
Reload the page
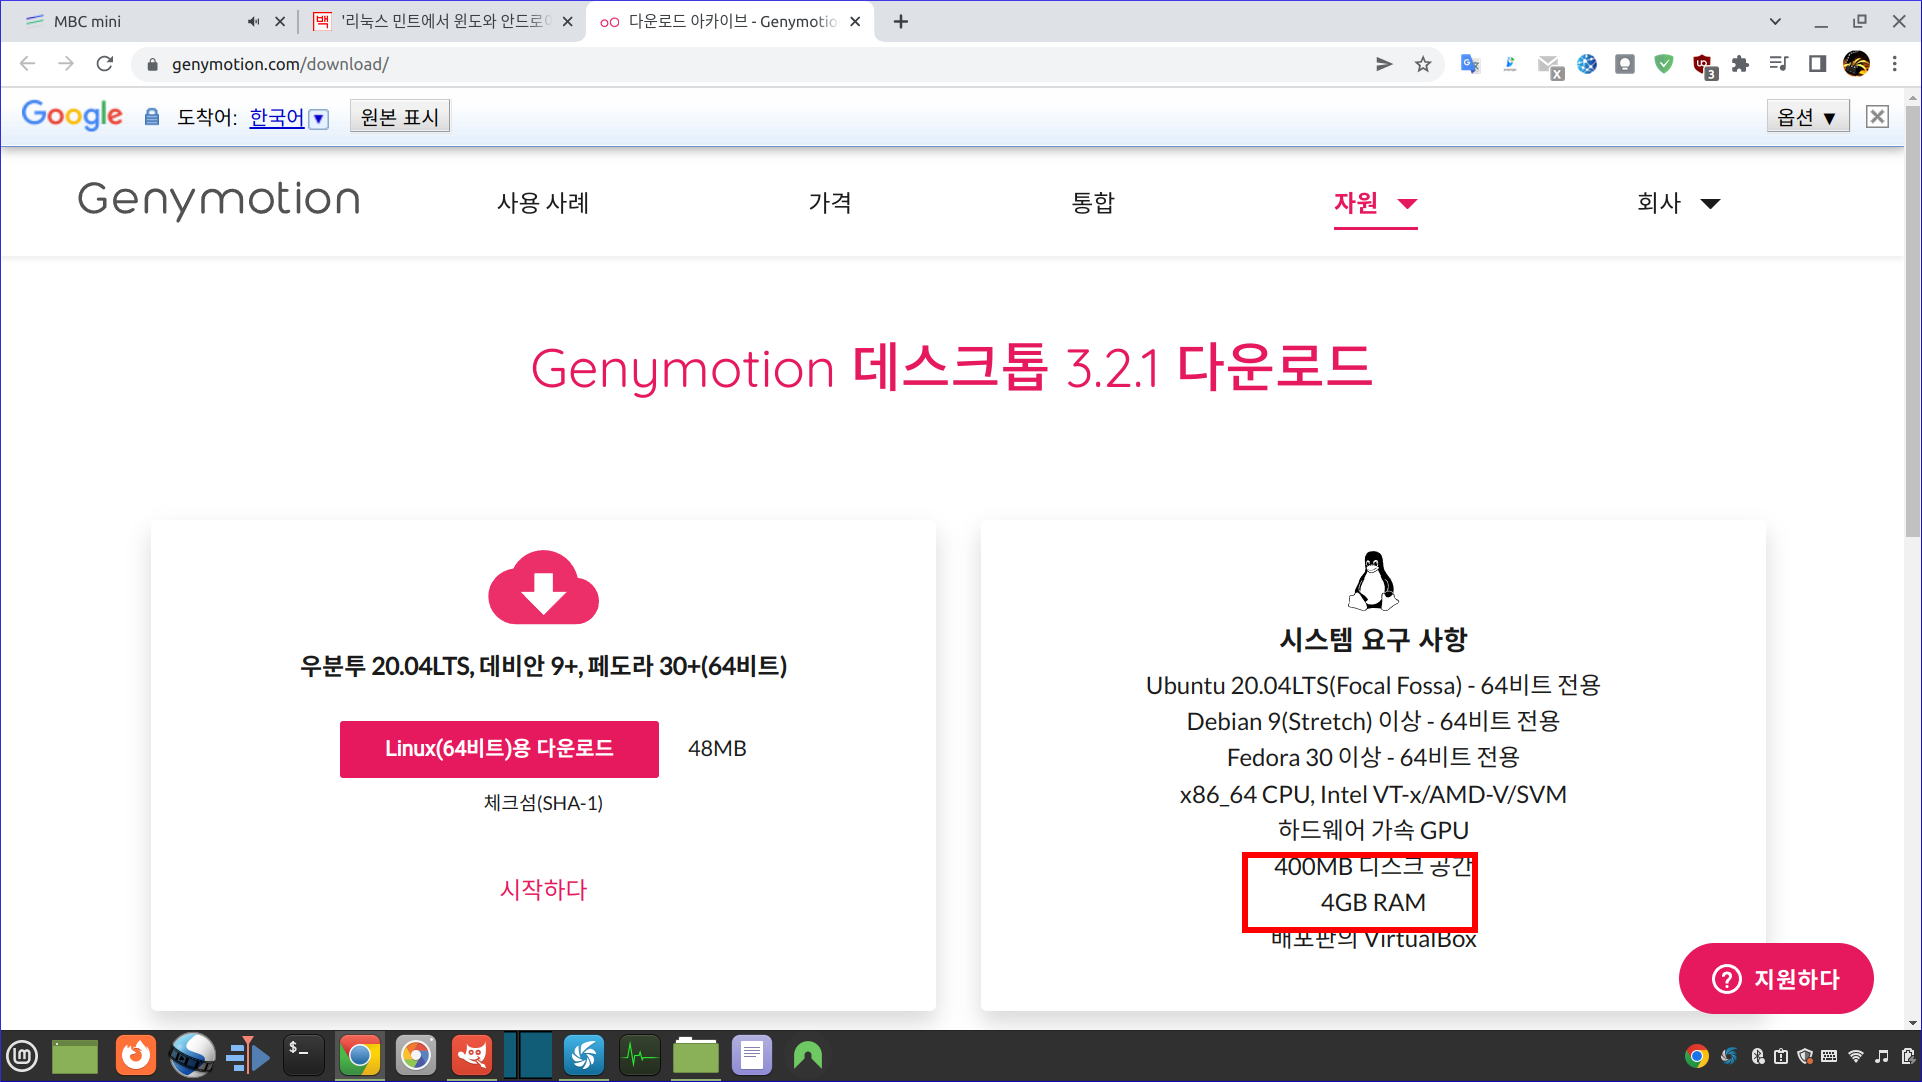[105, 64]
